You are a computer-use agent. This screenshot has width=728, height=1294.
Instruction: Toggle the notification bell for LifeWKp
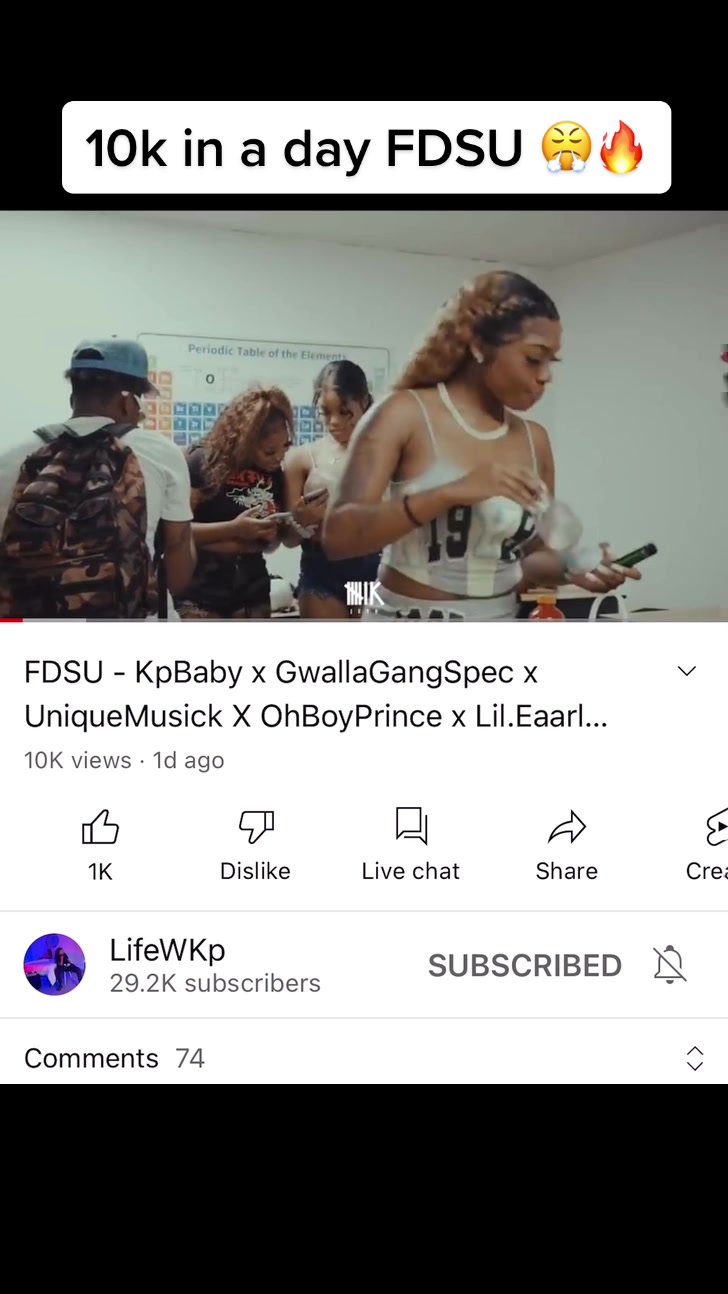[670, 965]
